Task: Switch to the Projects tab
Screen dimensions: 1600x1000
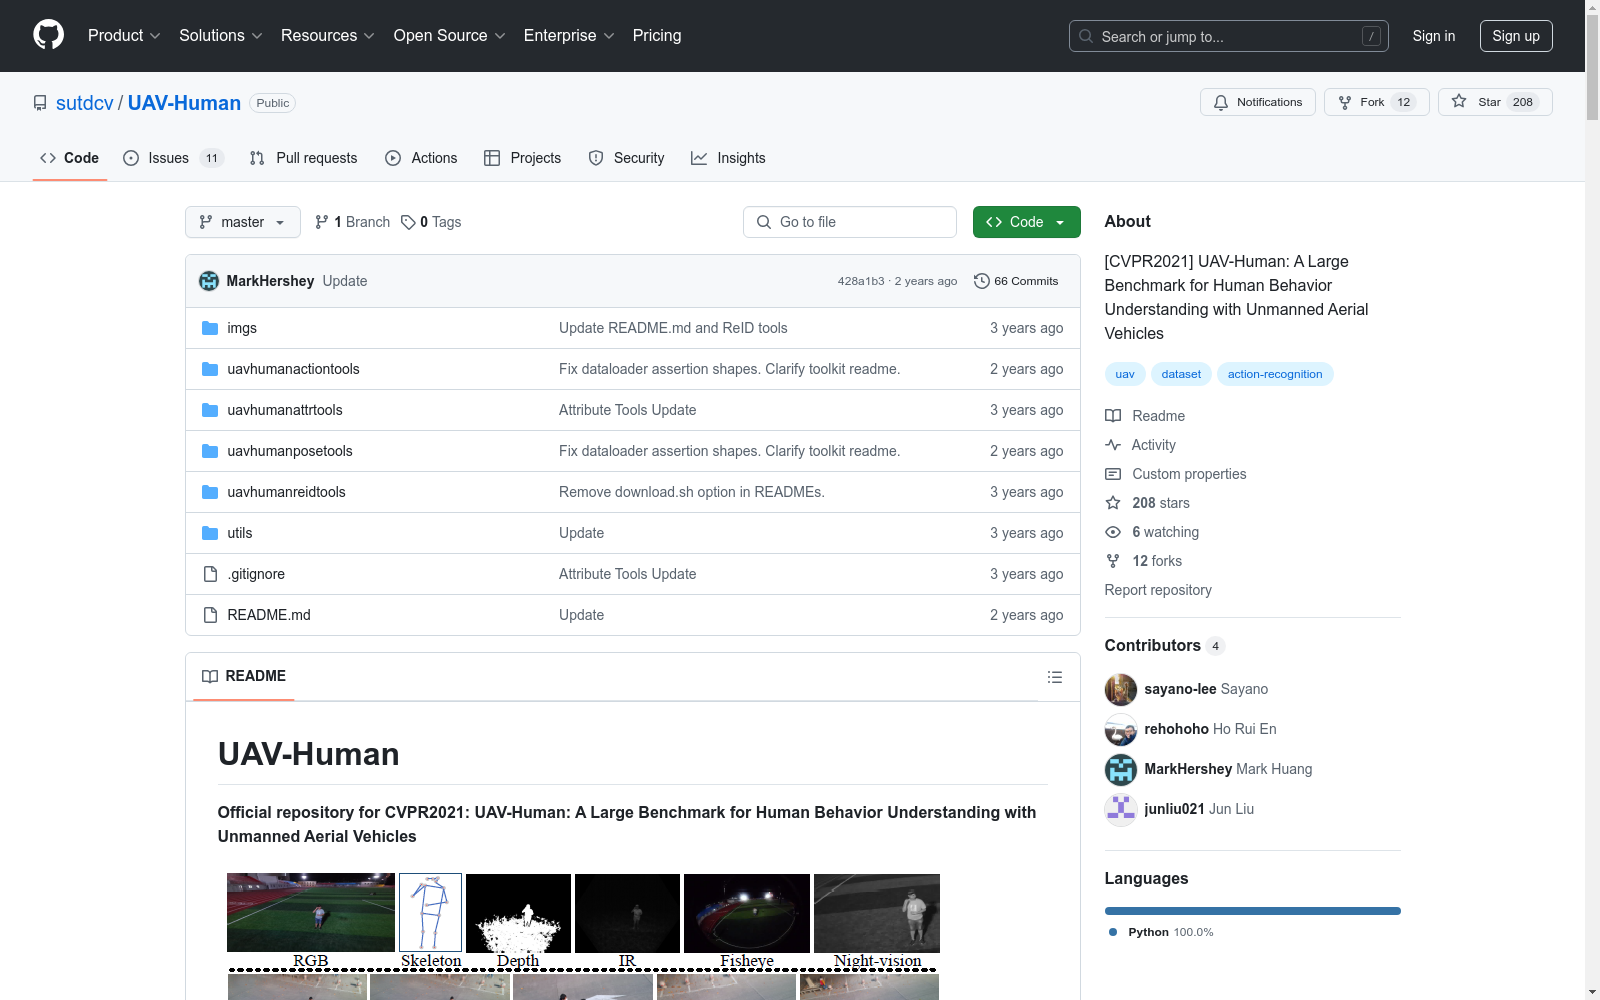Action: 522,158
